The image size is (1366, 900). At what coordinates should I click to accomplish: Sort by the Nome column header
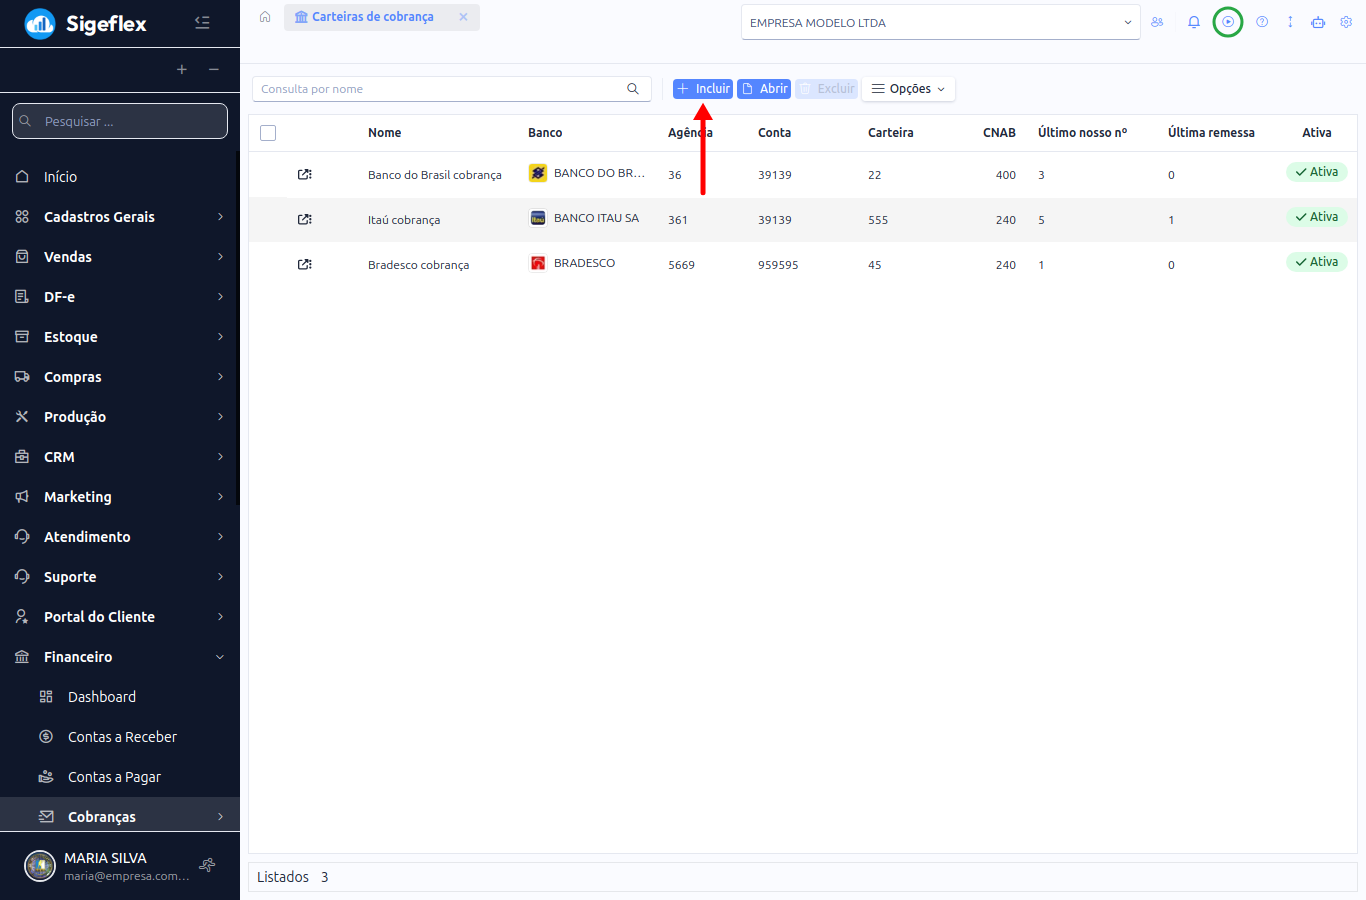click(384, 133)
